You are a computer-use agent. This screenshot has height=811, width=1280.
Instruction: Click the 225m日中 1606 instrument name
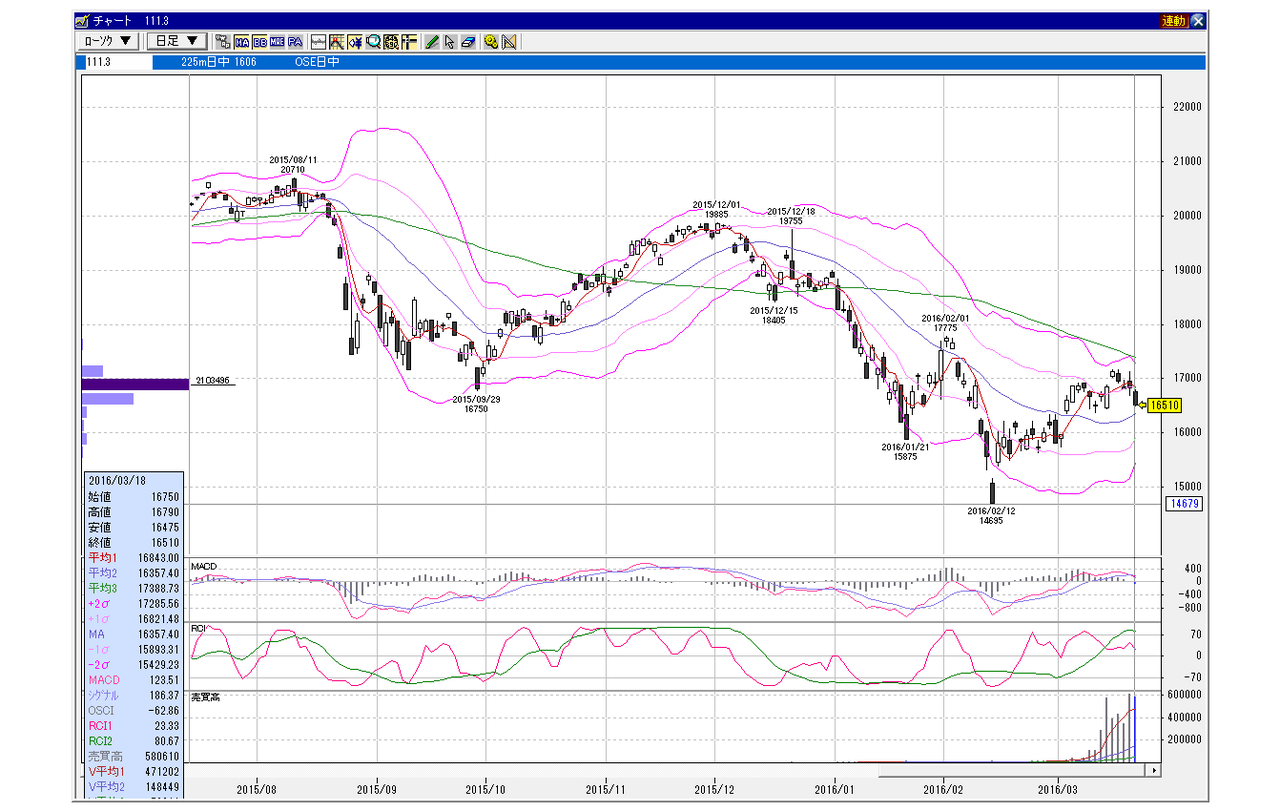coord(219,62)
